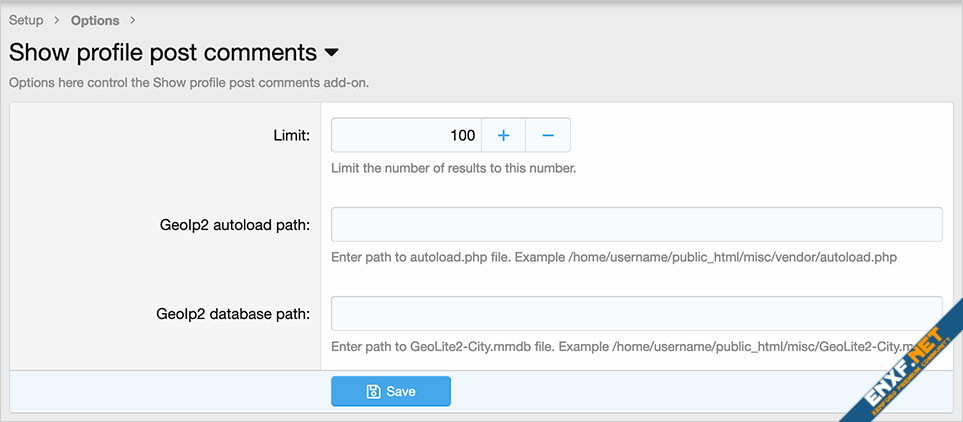The image size is (963, 422).
Task: Click the 'Limit the number of results' hint
Action: click(453, 168)
